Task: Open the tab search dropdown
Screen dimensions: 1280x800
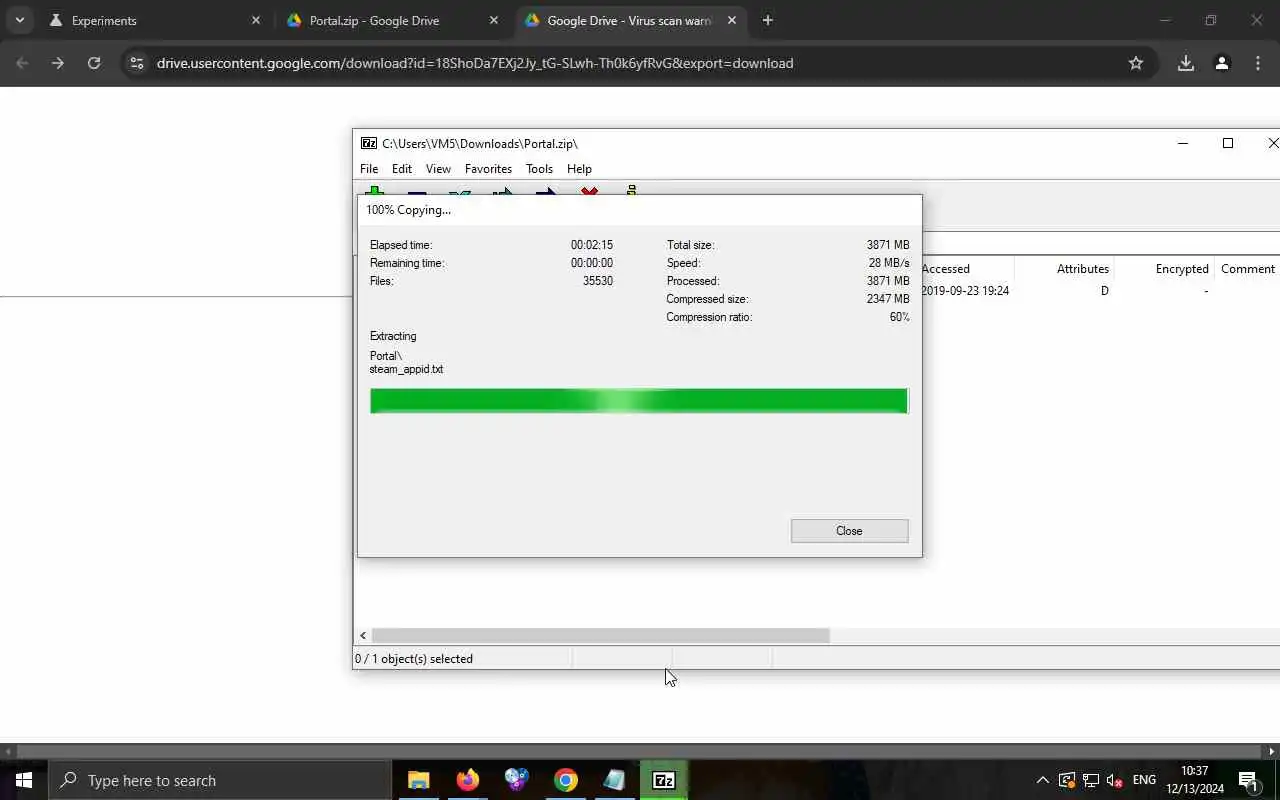Action: 19,20
